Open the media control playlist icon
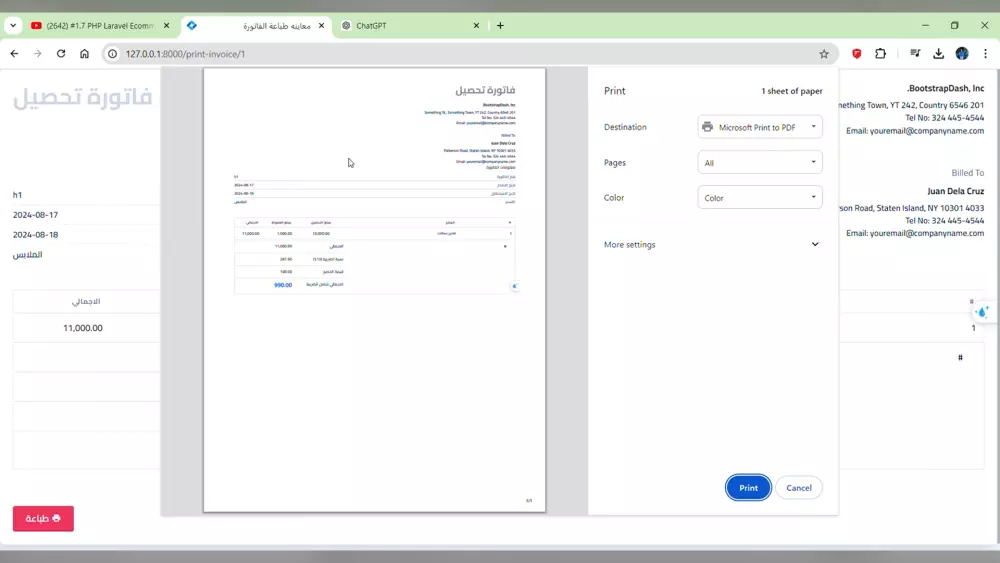 pyautogui.click(x=915, y=54)
